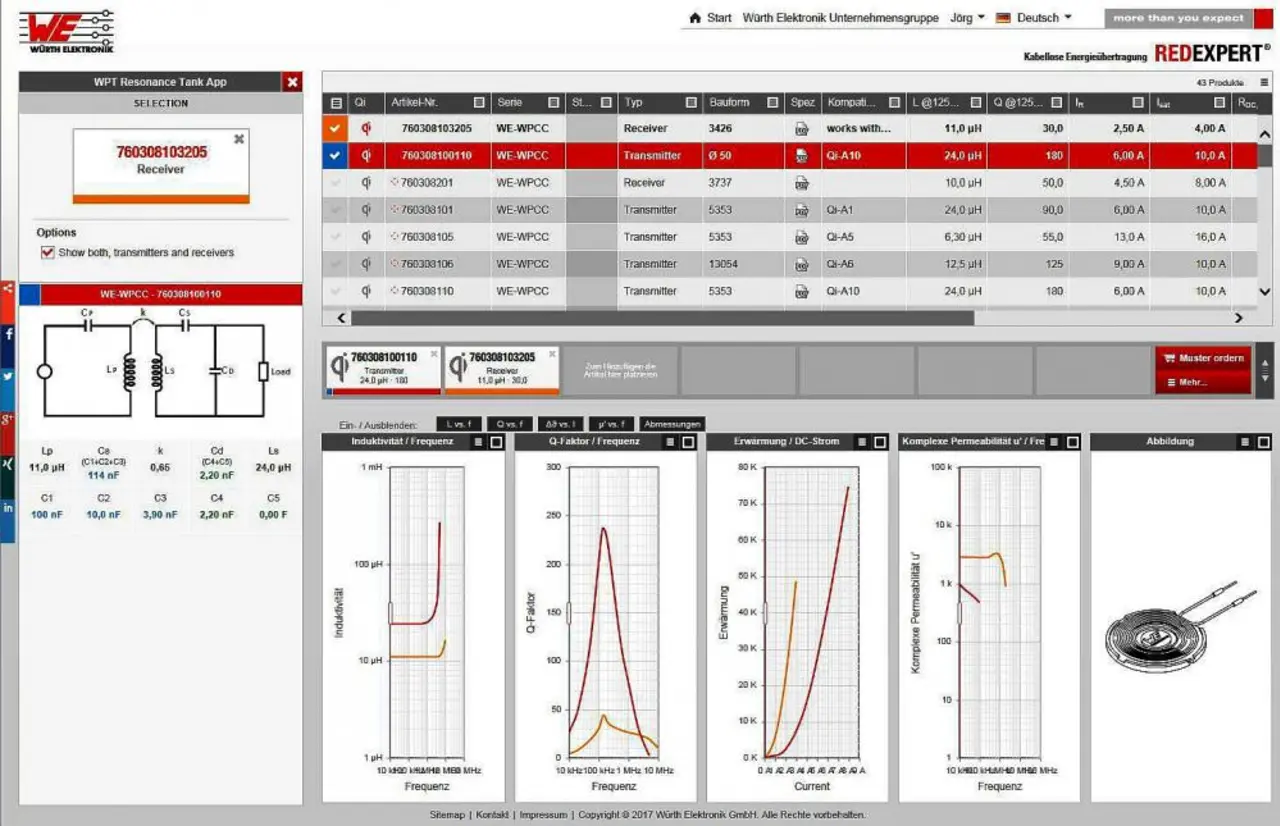Click the share icon on the social sidebar

click(7, 290)
